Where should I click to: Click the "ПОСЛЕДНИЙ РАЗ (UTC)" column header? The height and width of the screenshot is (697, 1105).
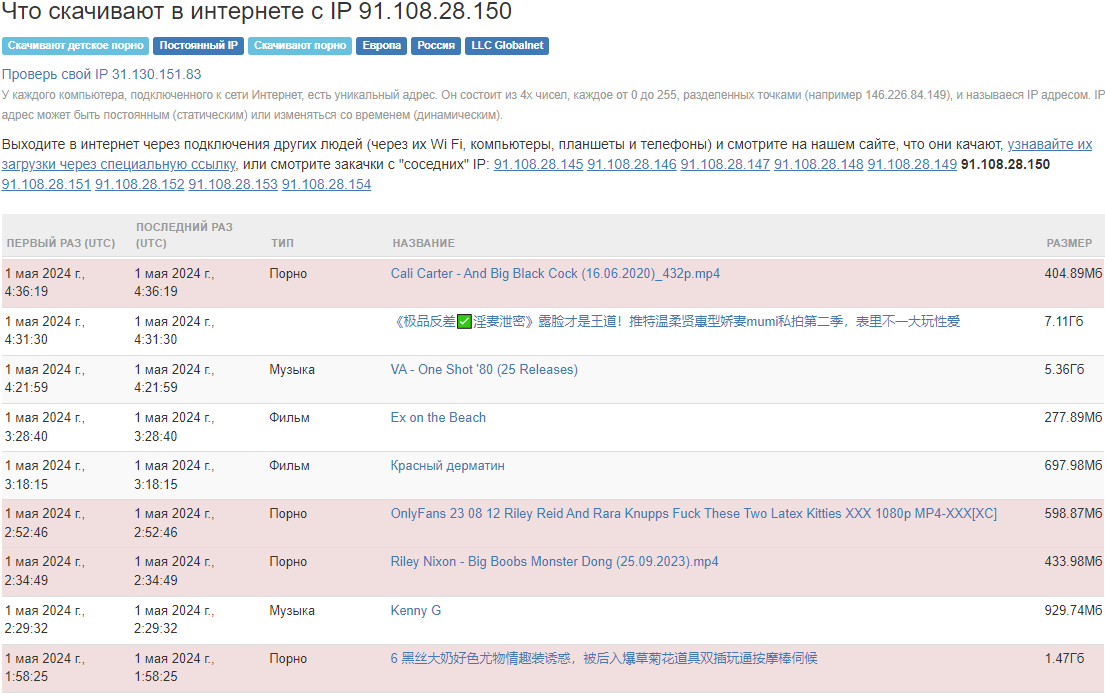coord(184,235)
